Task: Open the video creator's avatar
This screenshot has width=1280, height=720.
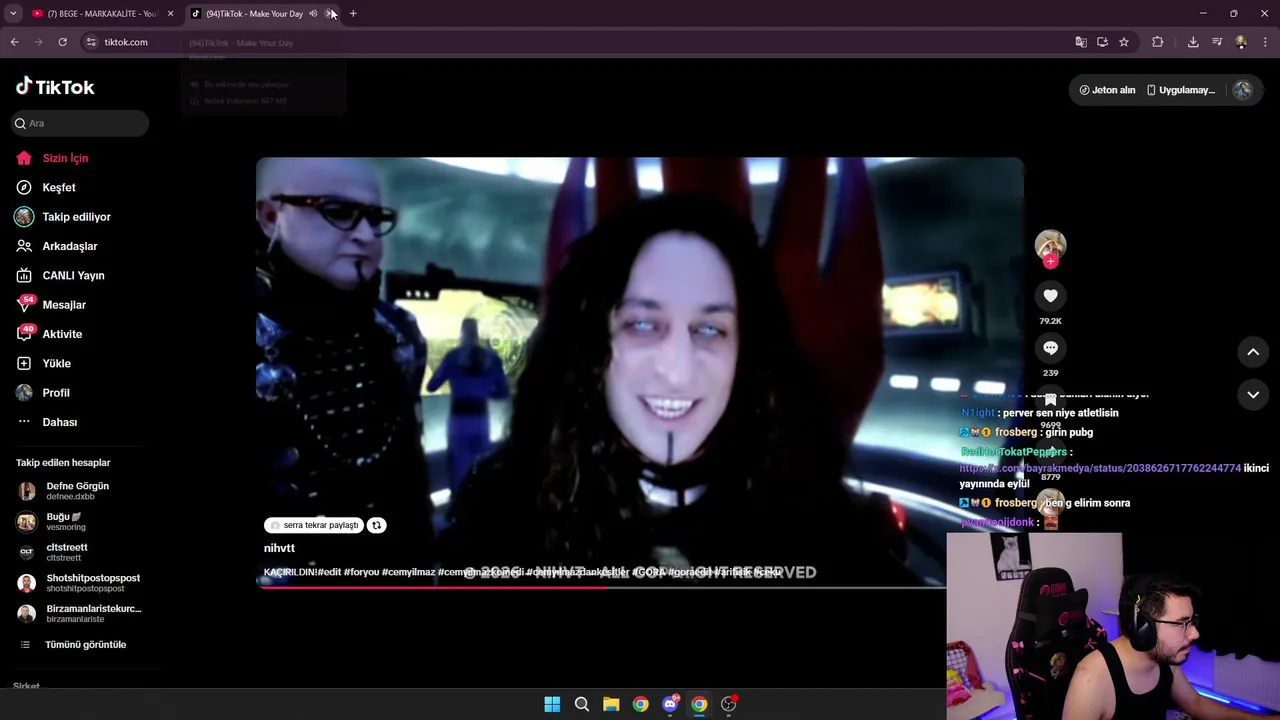Action: click(x=1050, y=245)
